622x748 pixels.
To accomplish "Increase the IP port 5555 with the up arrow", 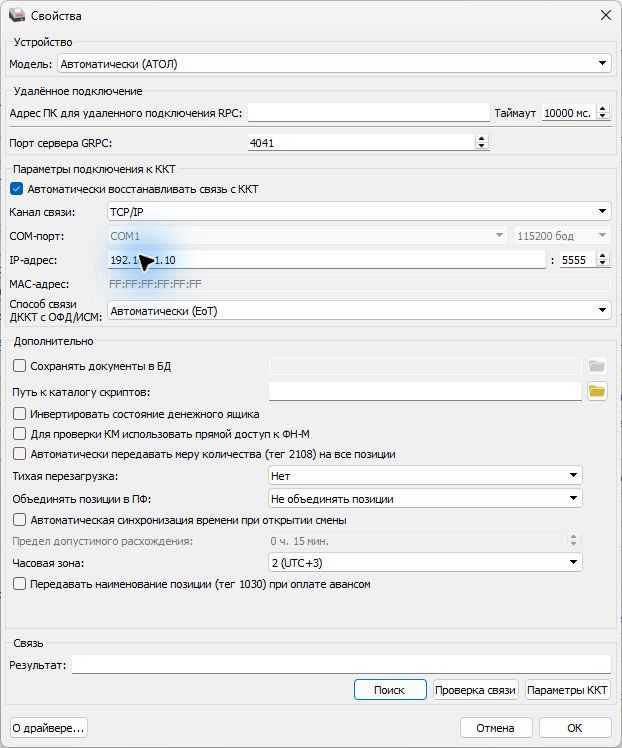I will (603, 256).
